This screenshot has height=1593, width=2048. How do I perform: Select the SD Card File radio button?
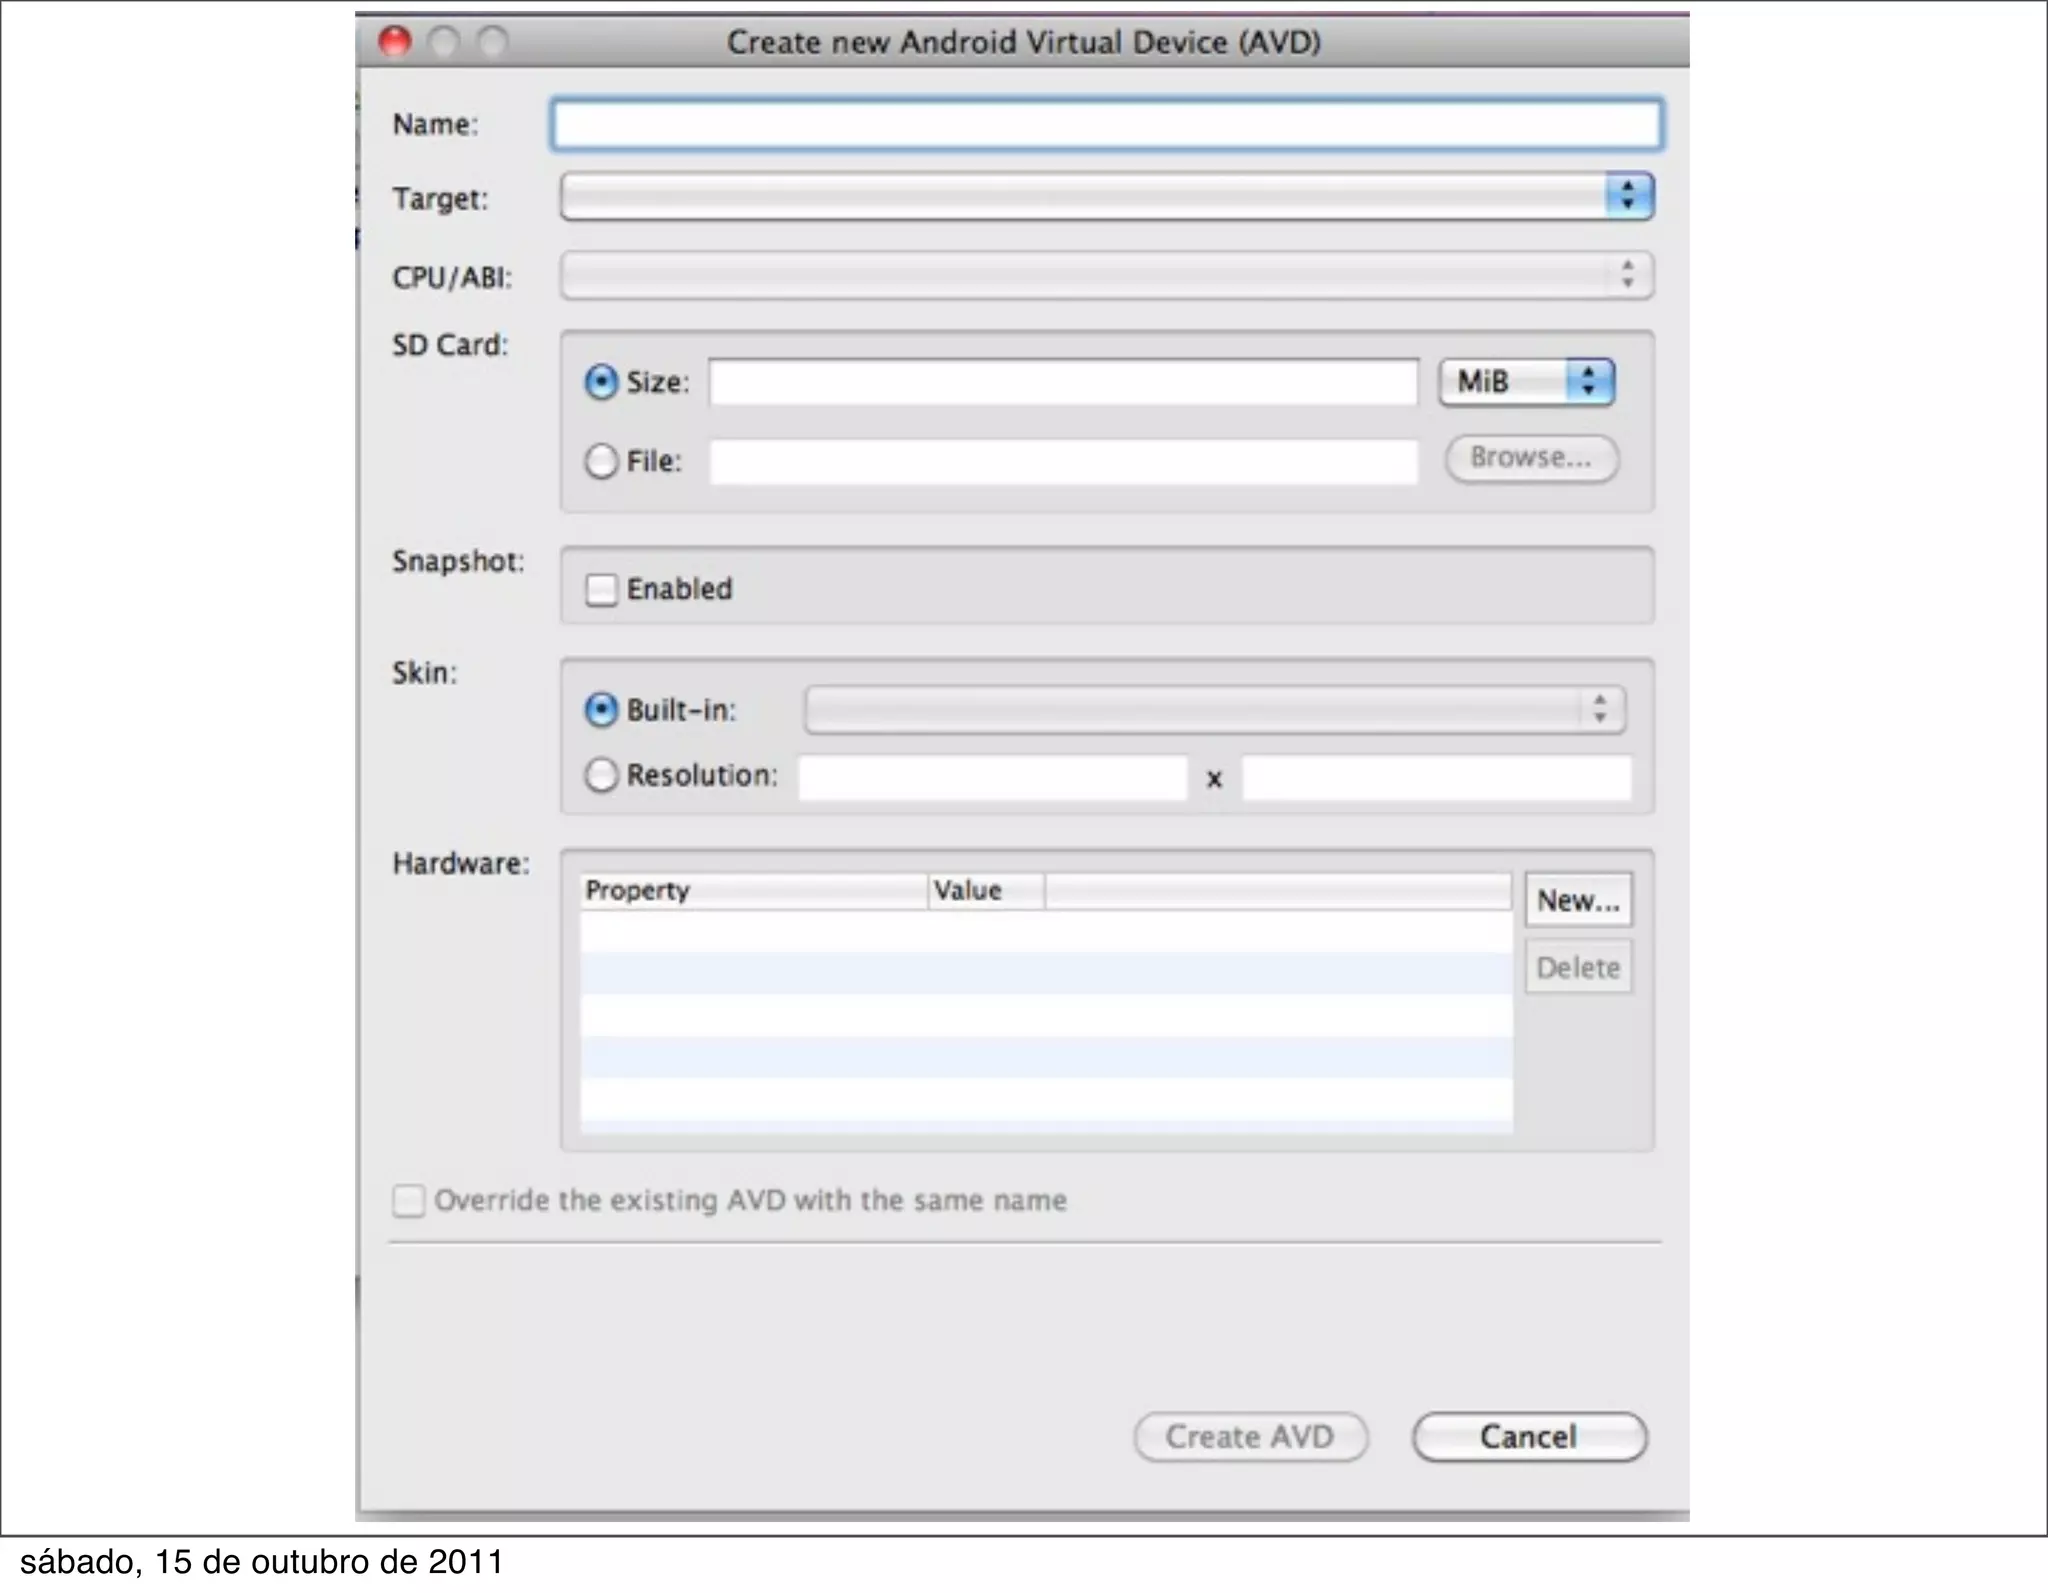point(601,461)
